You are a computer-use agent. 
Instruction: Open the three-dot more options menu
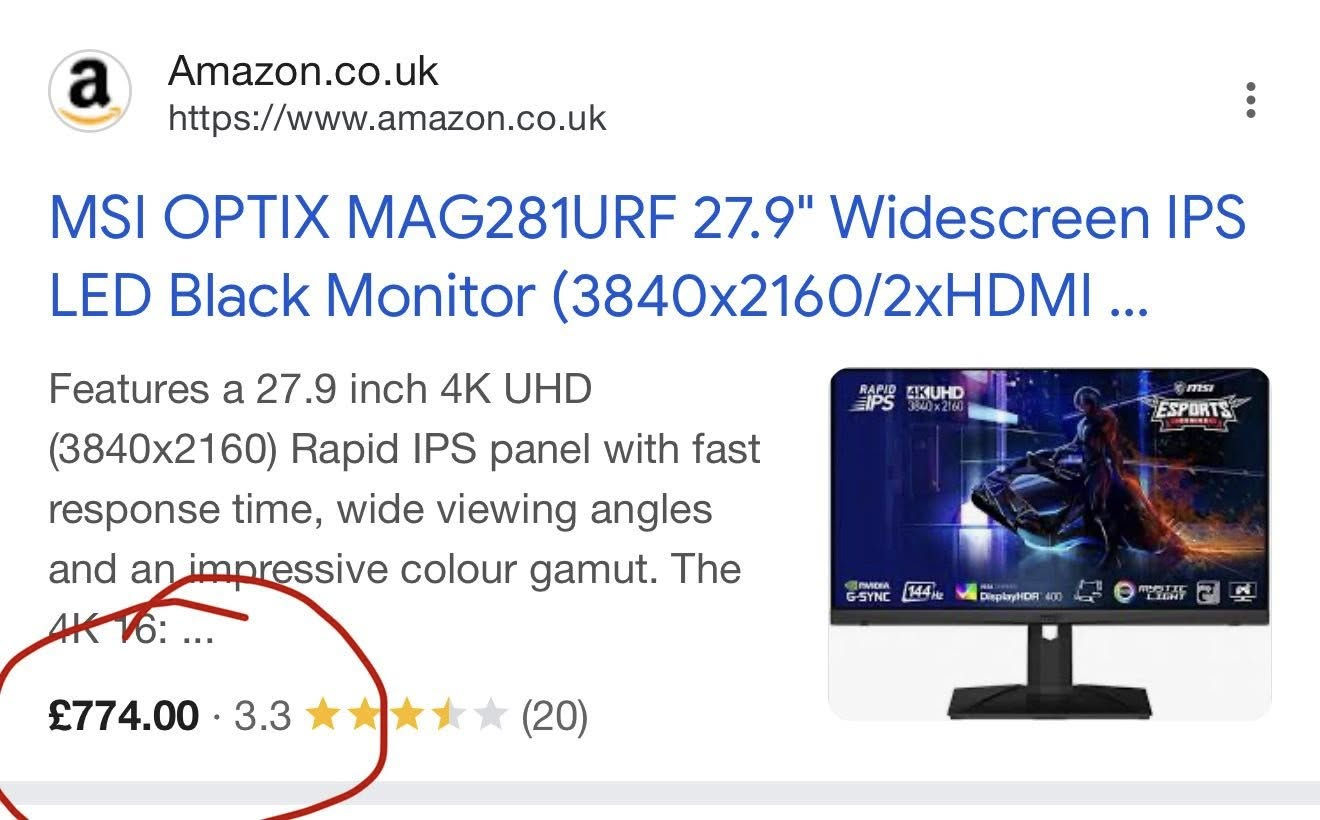click(1250, 100)
